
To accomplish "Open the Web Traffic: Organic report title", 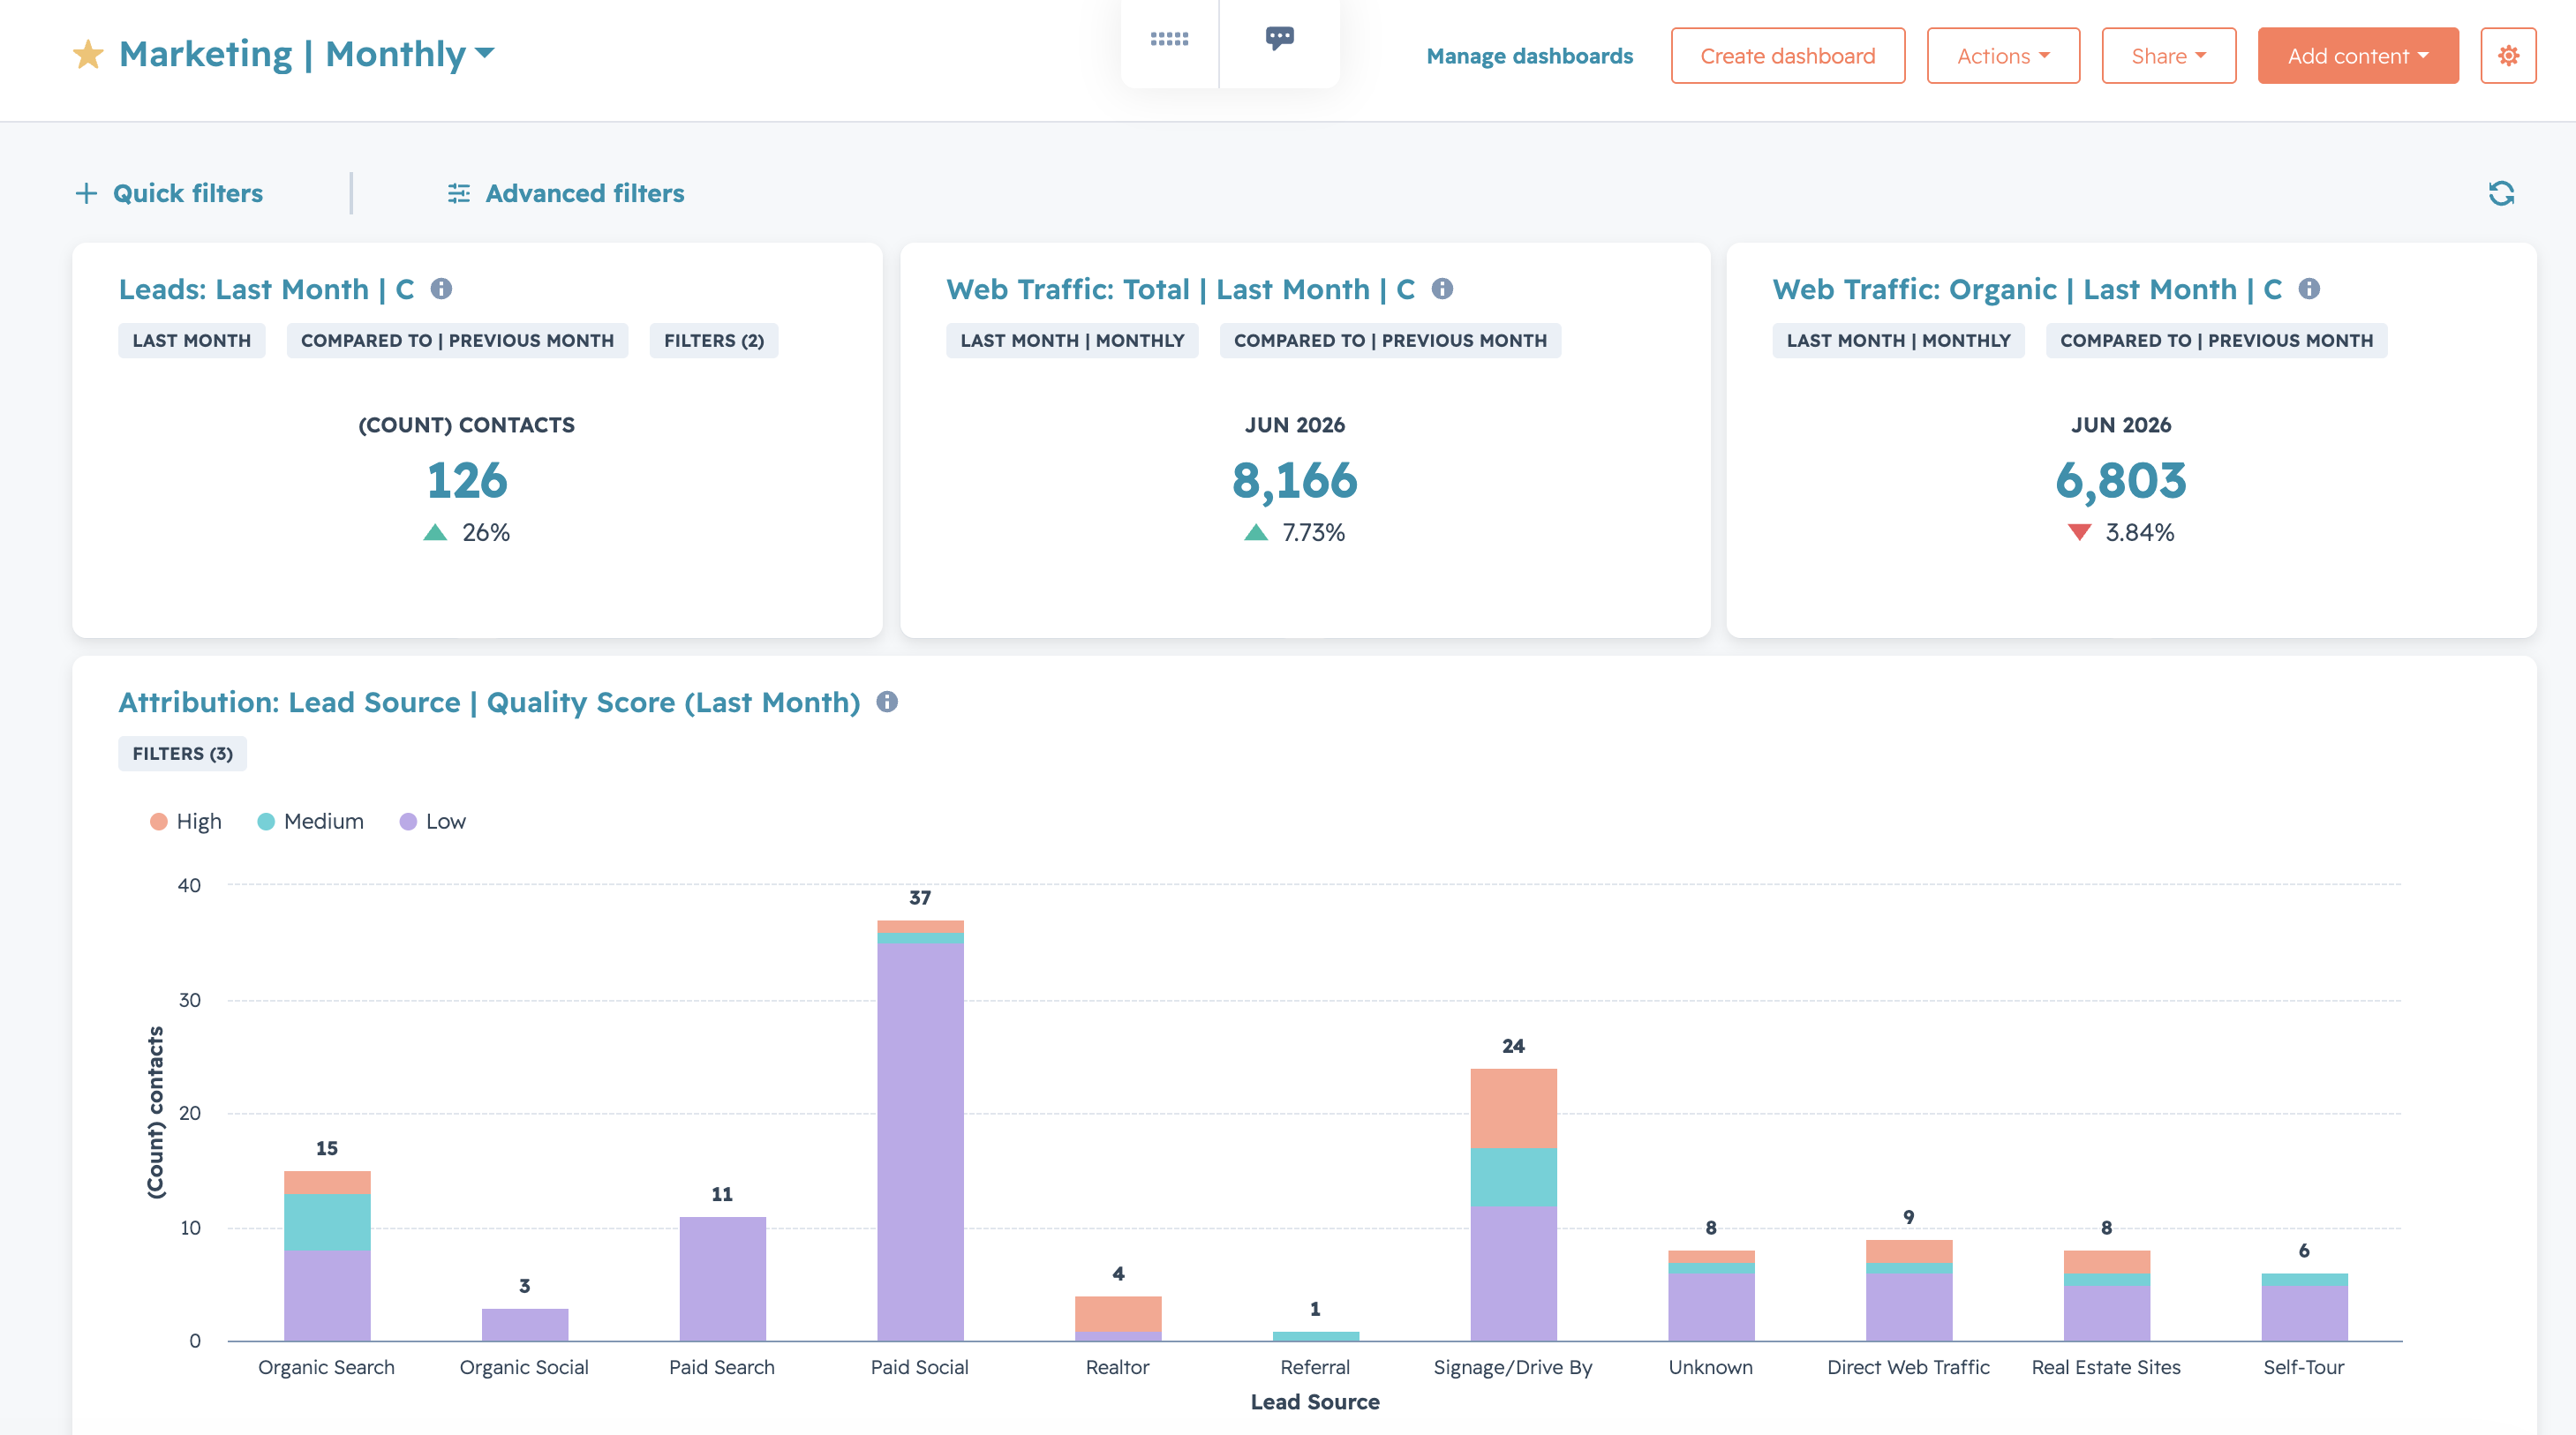I will point(2028,289).
